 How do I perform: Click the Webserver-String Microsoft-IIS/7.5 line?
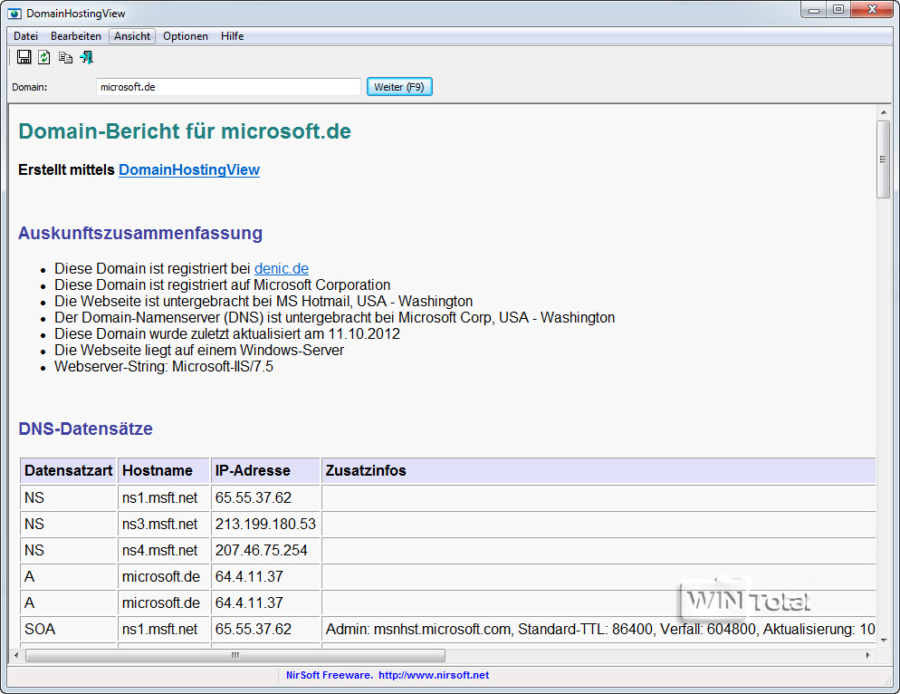click(164, 367)
